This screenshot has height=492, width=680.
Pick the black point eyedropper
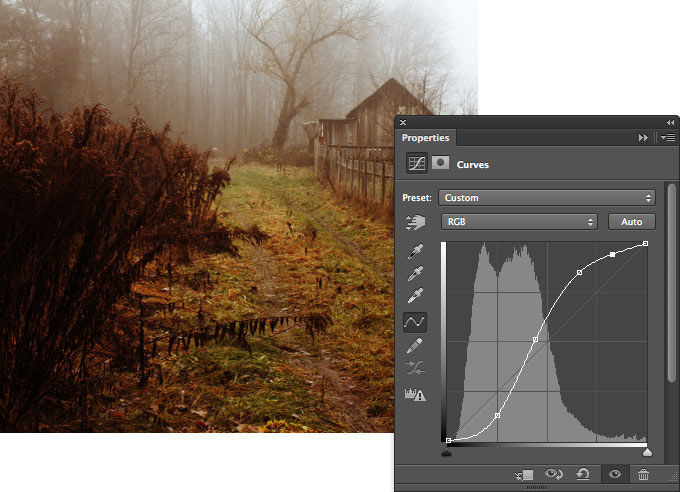tap(415, 251)
